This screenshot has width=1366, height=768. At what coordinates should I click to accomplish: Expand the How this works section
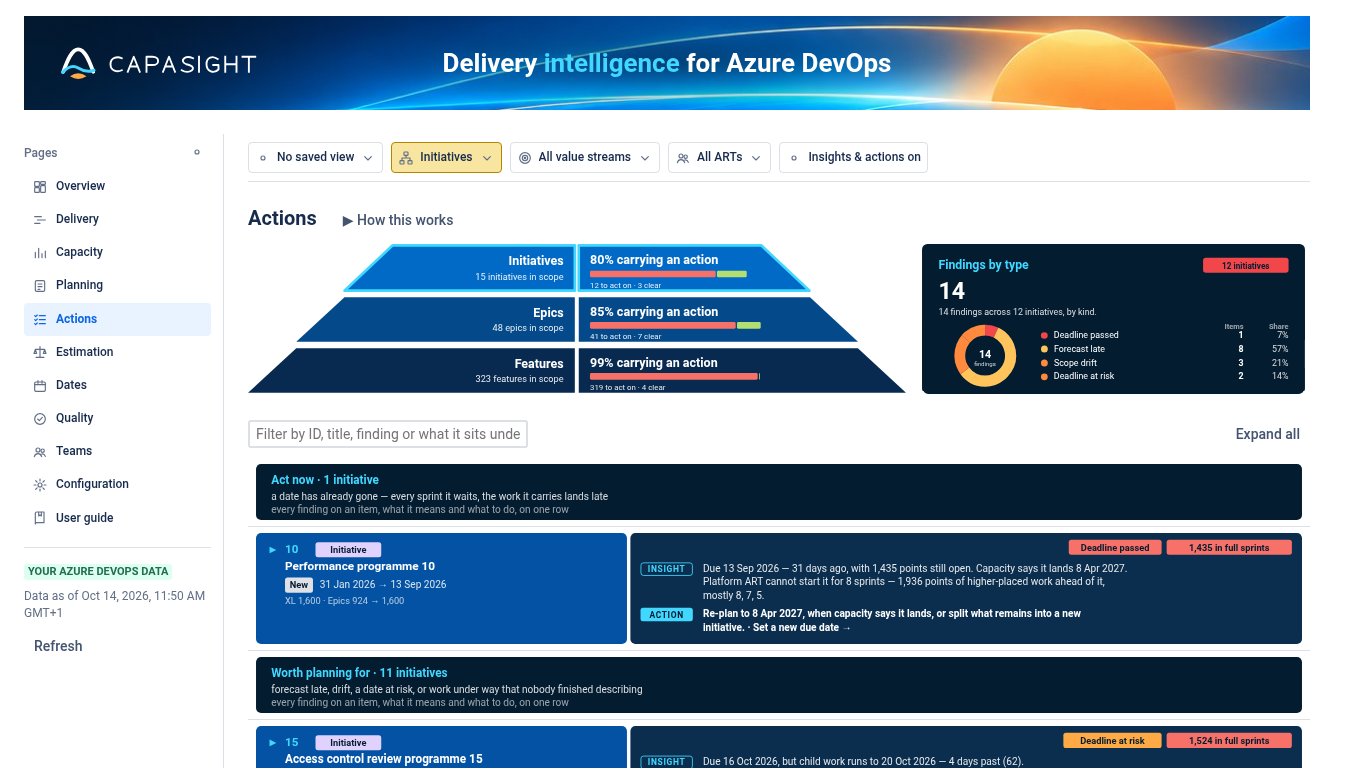398,220
